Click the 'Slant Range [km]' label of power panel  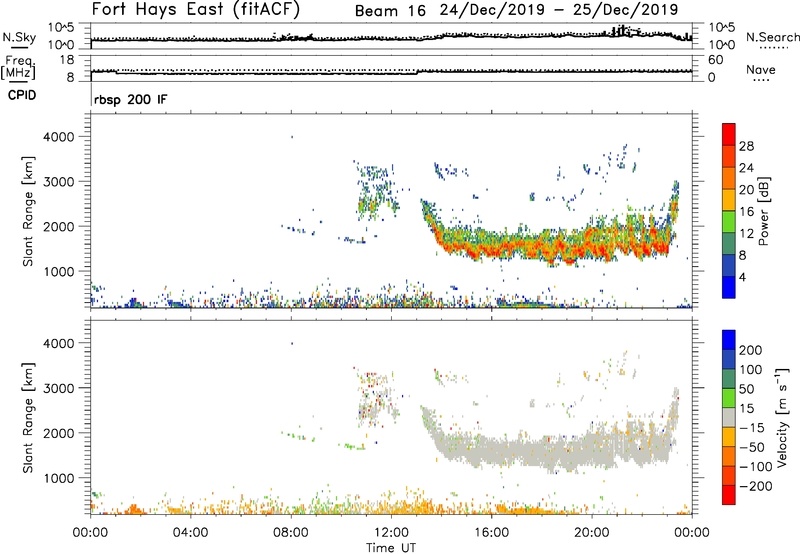[28, 211]
